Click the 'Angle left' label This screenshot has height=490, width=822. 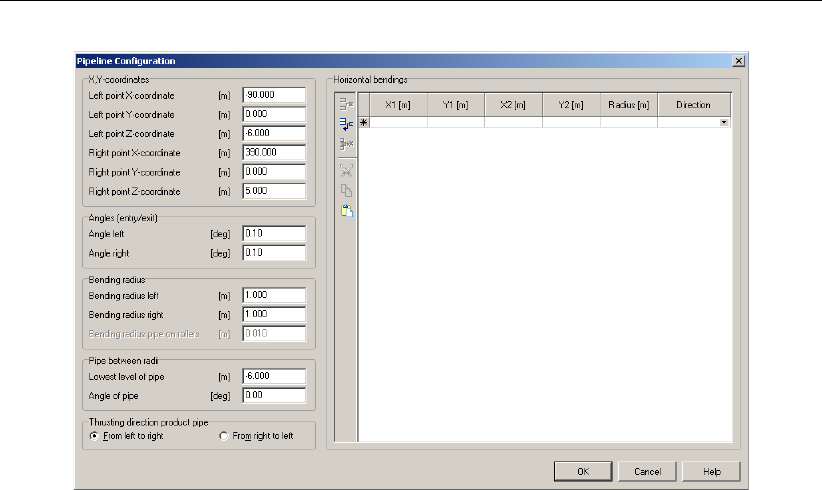(106, 234)
